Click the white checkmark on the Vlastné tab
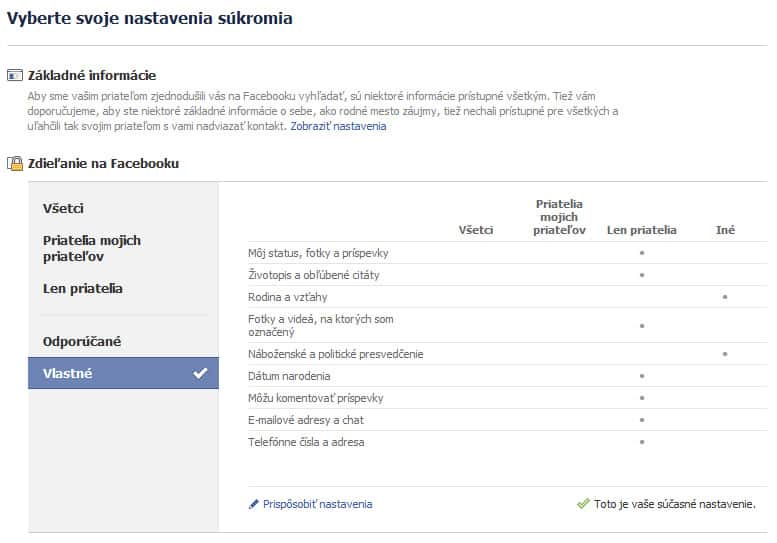The width and height of the screenshot is (777, 543). pyautogui.click(x=200, y=373)
